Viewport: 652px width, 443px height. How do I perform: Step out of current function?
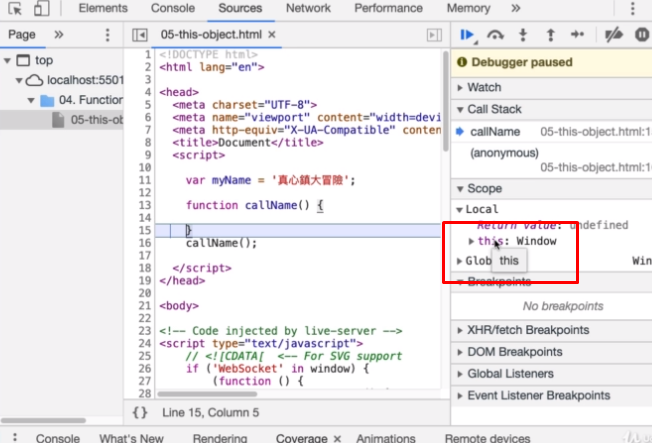tap(550, 35)
